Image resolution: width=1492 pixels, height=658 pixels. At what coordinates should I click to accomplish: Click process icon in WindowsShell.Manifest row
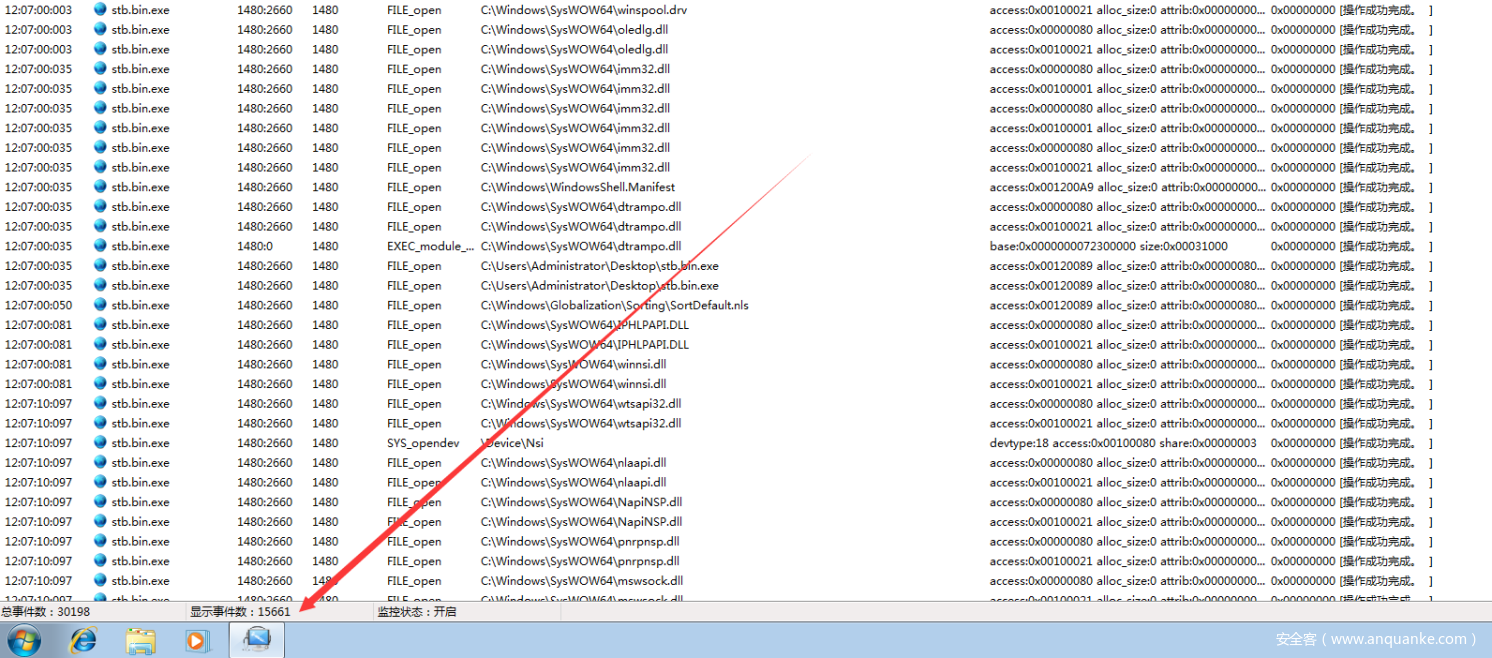(x=100, y=187)
